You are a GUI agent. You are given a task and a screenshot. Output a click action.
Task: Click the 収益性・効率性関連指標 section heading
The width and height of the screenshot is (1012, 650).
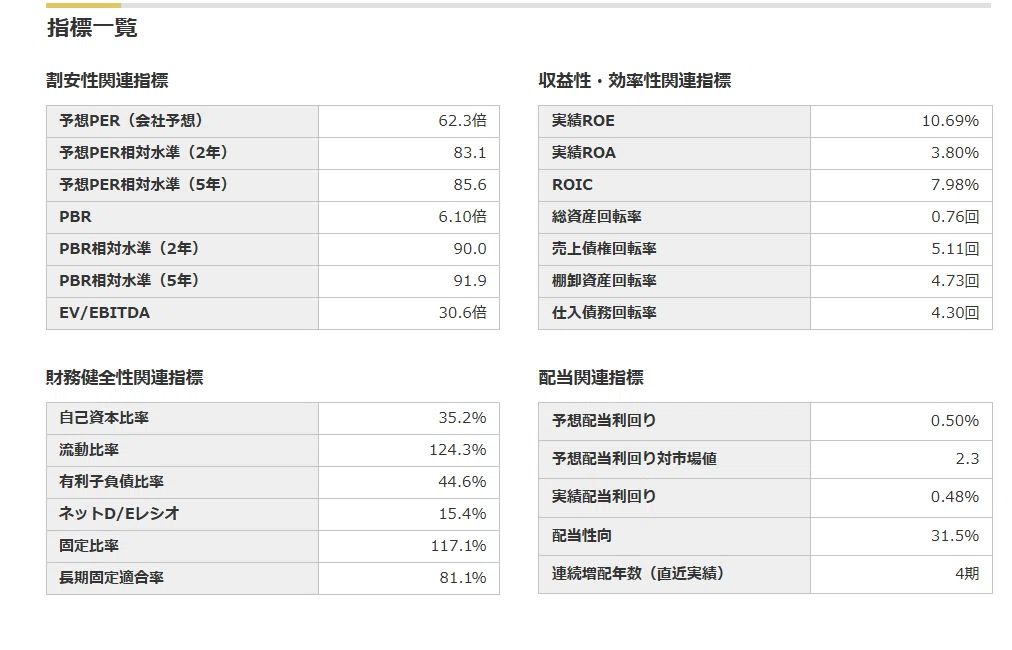click(x=634, y=81)
